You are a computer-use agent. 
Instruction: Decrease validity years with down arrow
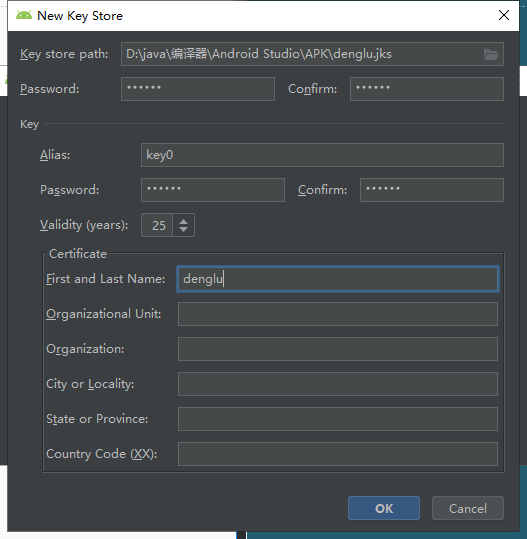click(x=184, y=229)
